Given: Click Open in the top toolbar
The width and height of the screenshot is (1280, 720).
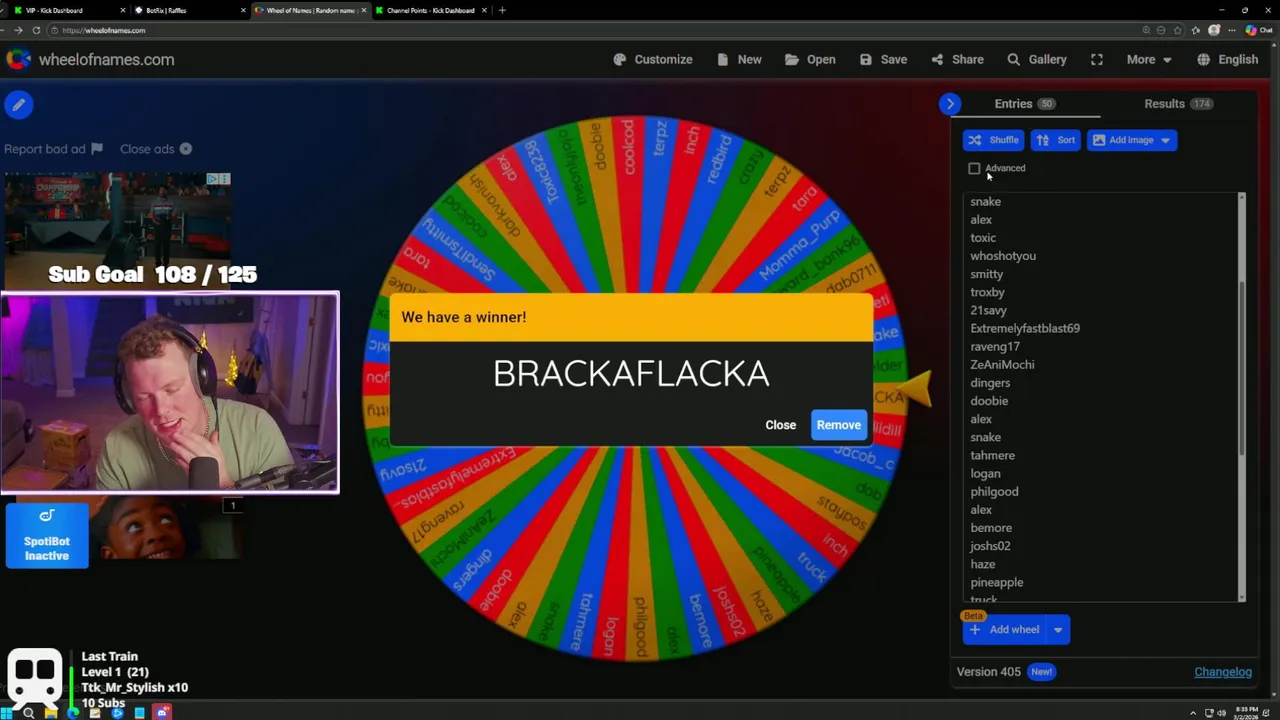Looking at the screenshot, I should coord(810,60).
